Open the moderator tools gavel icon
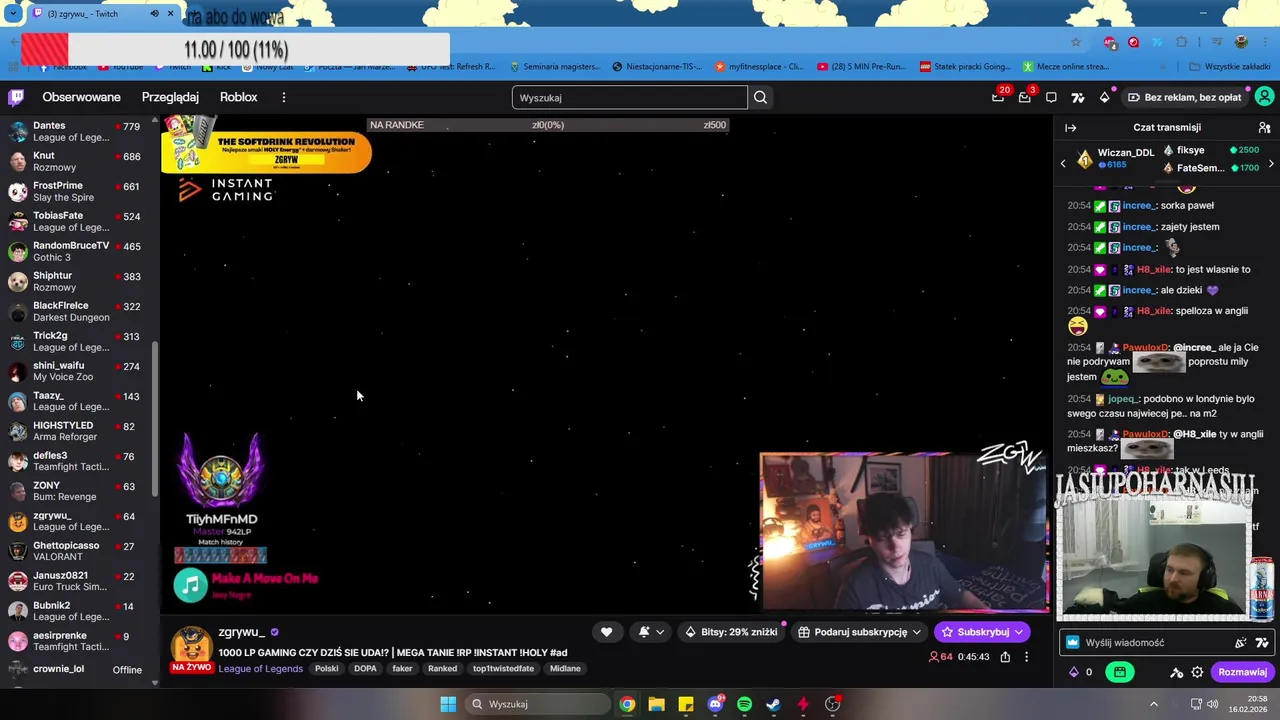Image resolution: width=1280 pixels, height=720 pixels. pyautogui.click(x=1177, y=672)
